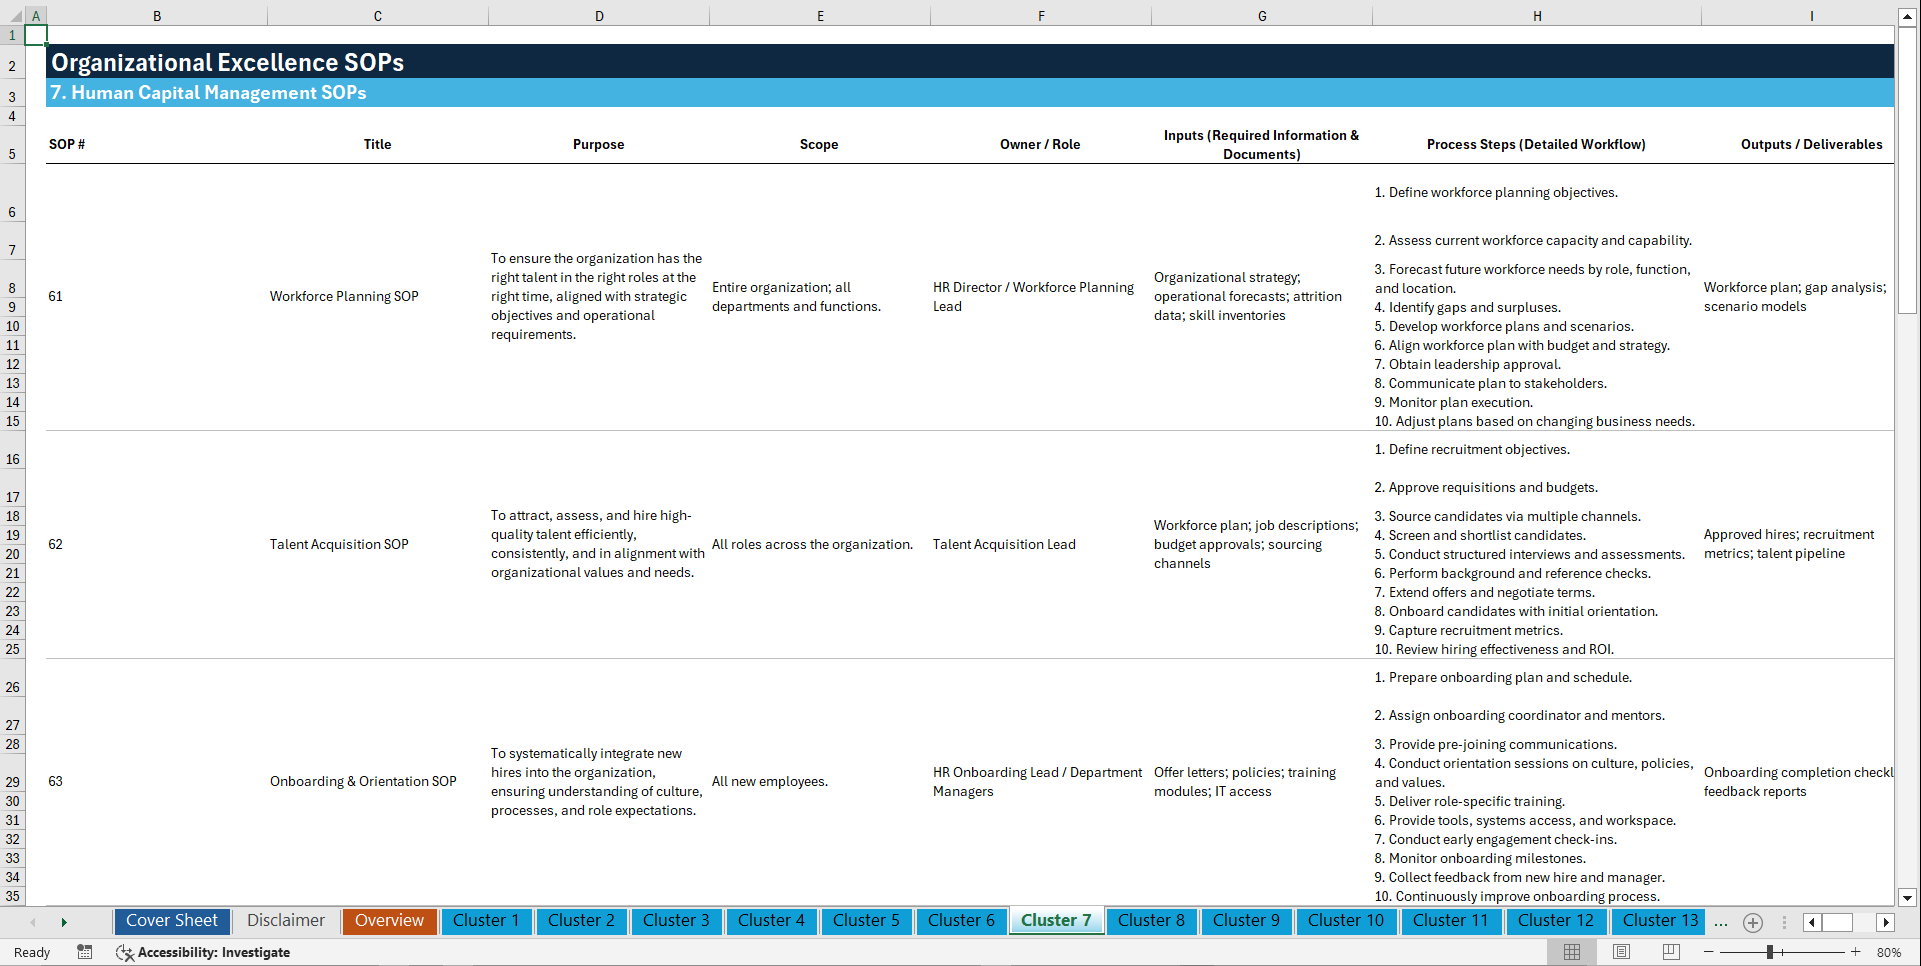Viewport: 1921px width, 966px height.
Task: Switch to Page Layout view icon
Action: coord(1619,952)
